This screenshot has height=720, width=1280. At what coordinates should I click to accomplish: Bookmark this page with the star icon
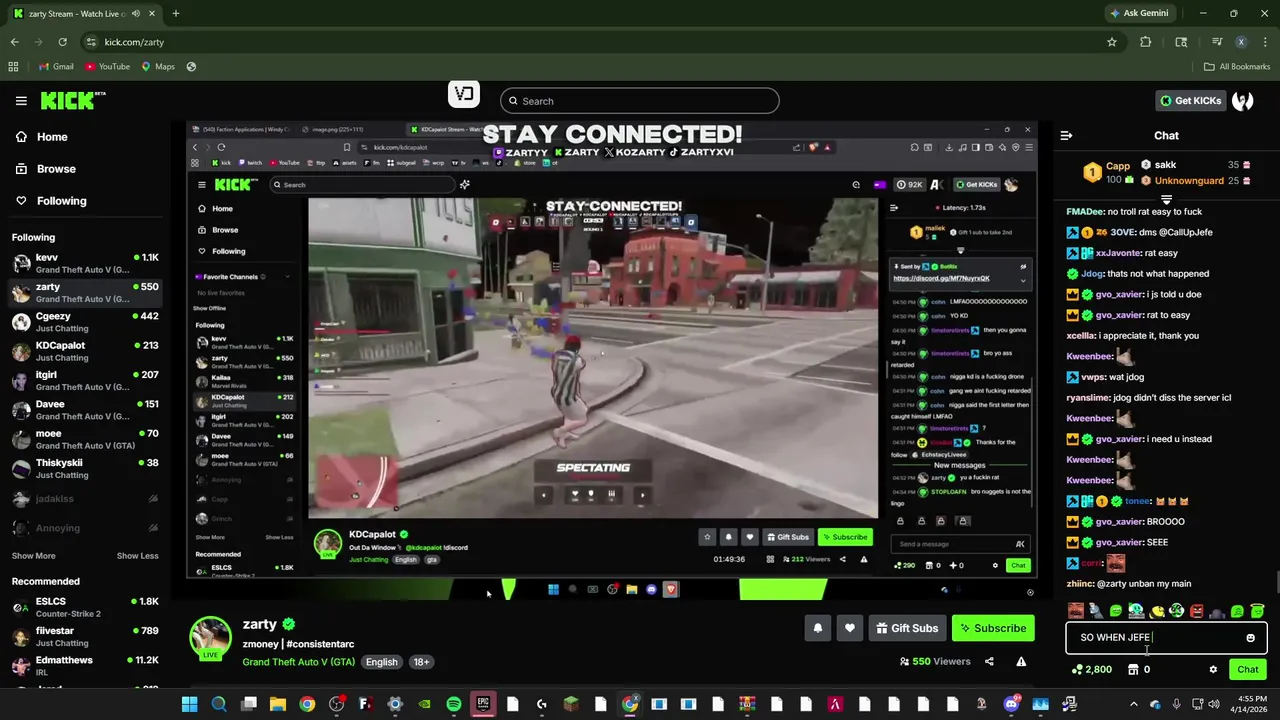pyautogui.click(x=1111, y=42)
